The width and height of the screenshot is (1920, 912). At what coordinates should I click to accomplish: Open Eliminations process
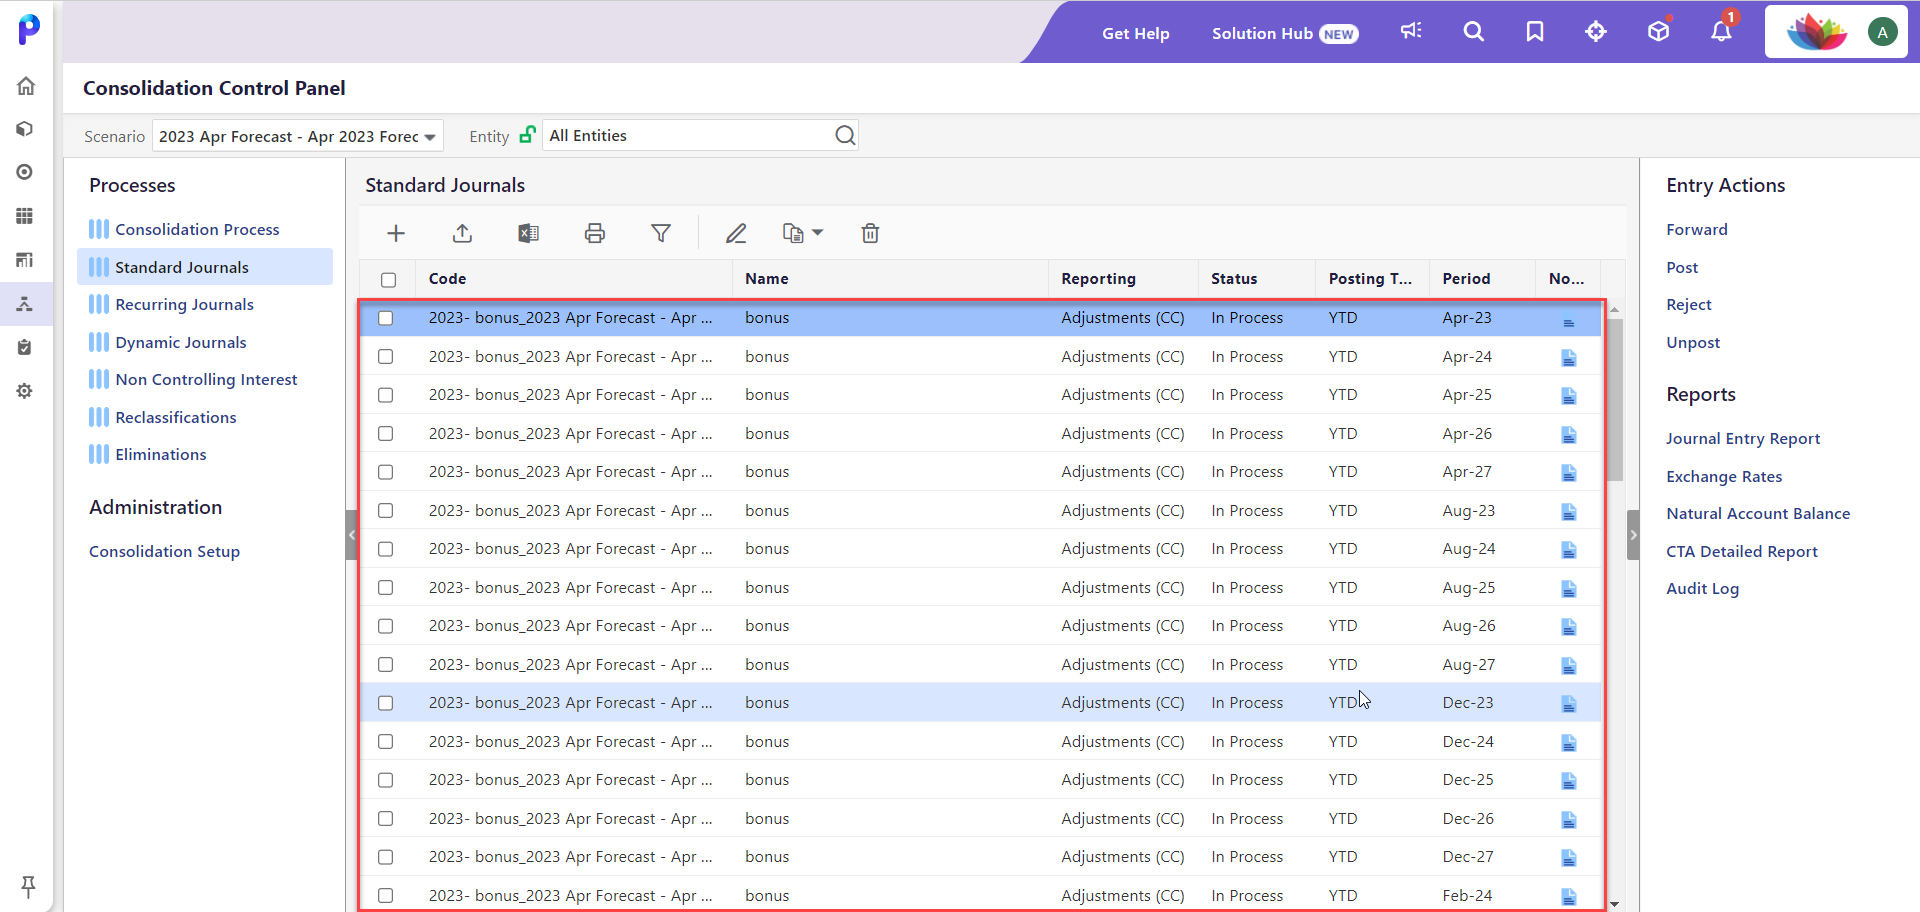(x=160, y=454)
